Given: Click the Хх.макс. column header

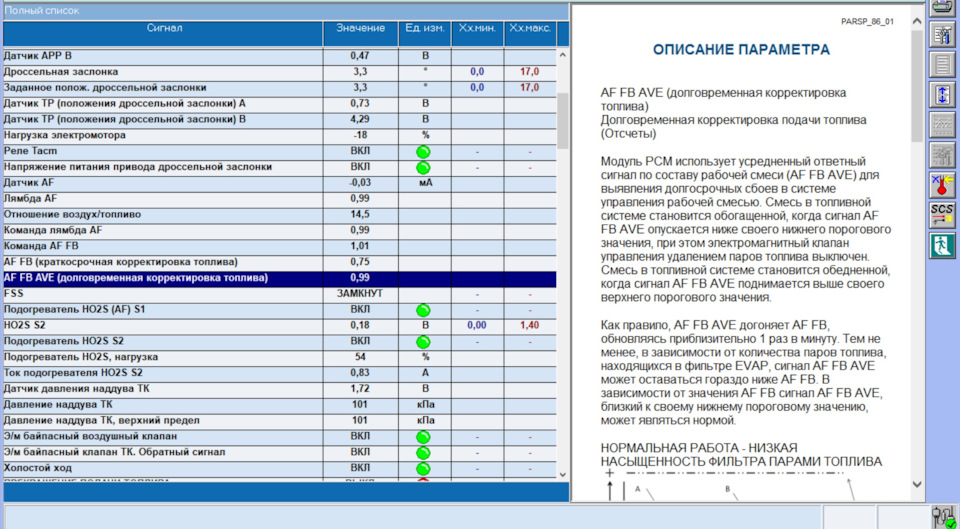Looking at the screenshot, I should click(x=530, y=33).
